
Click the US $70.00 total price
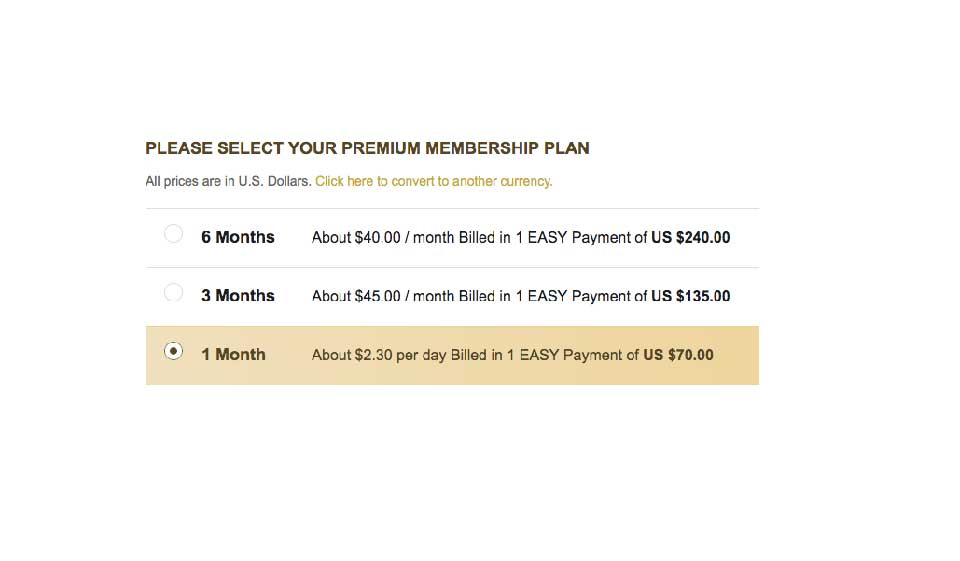coord(678,355)
